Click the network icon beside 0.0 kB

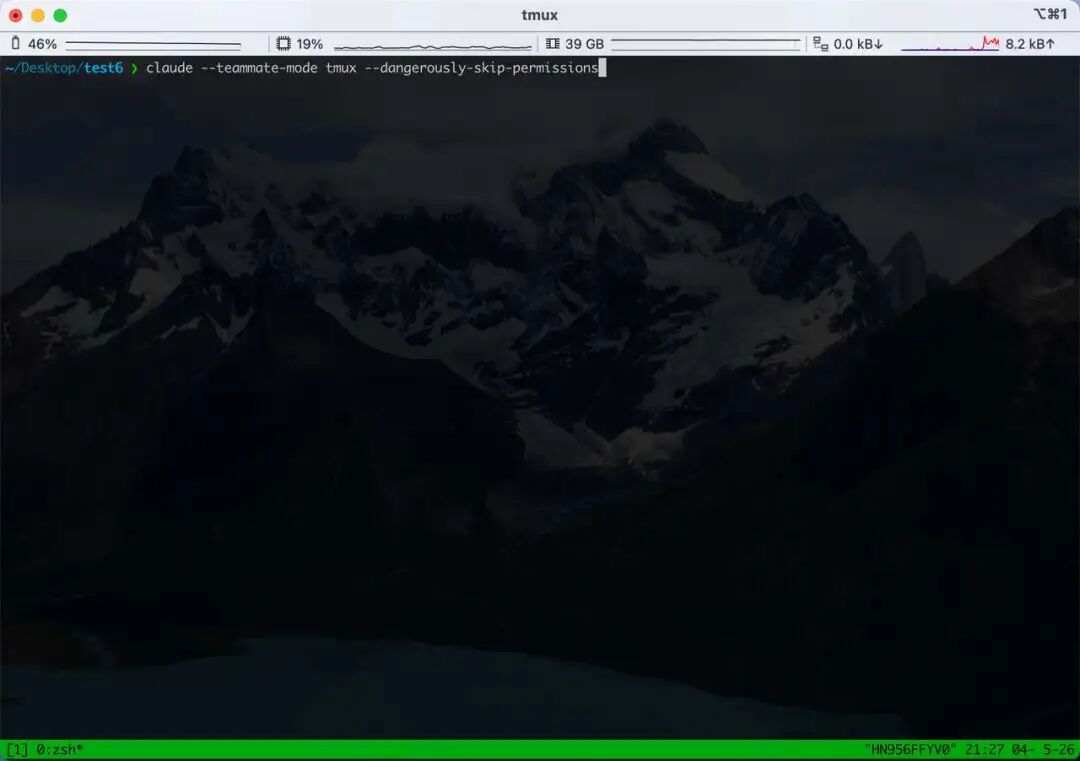[820, 44]
